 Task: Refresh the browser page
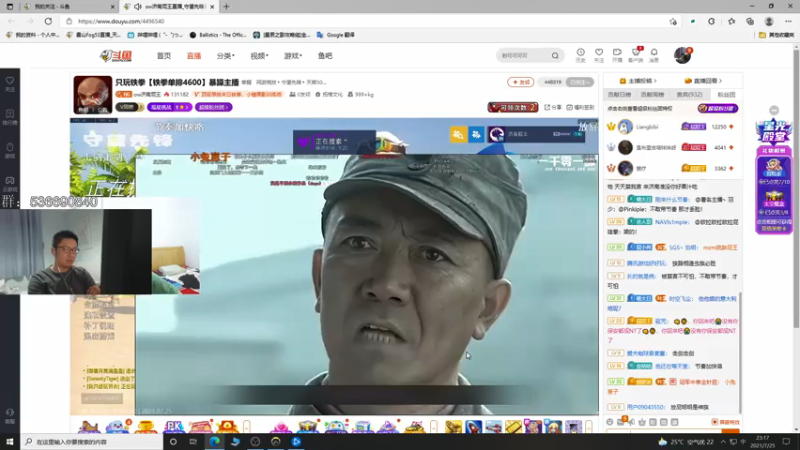(48, 21)
